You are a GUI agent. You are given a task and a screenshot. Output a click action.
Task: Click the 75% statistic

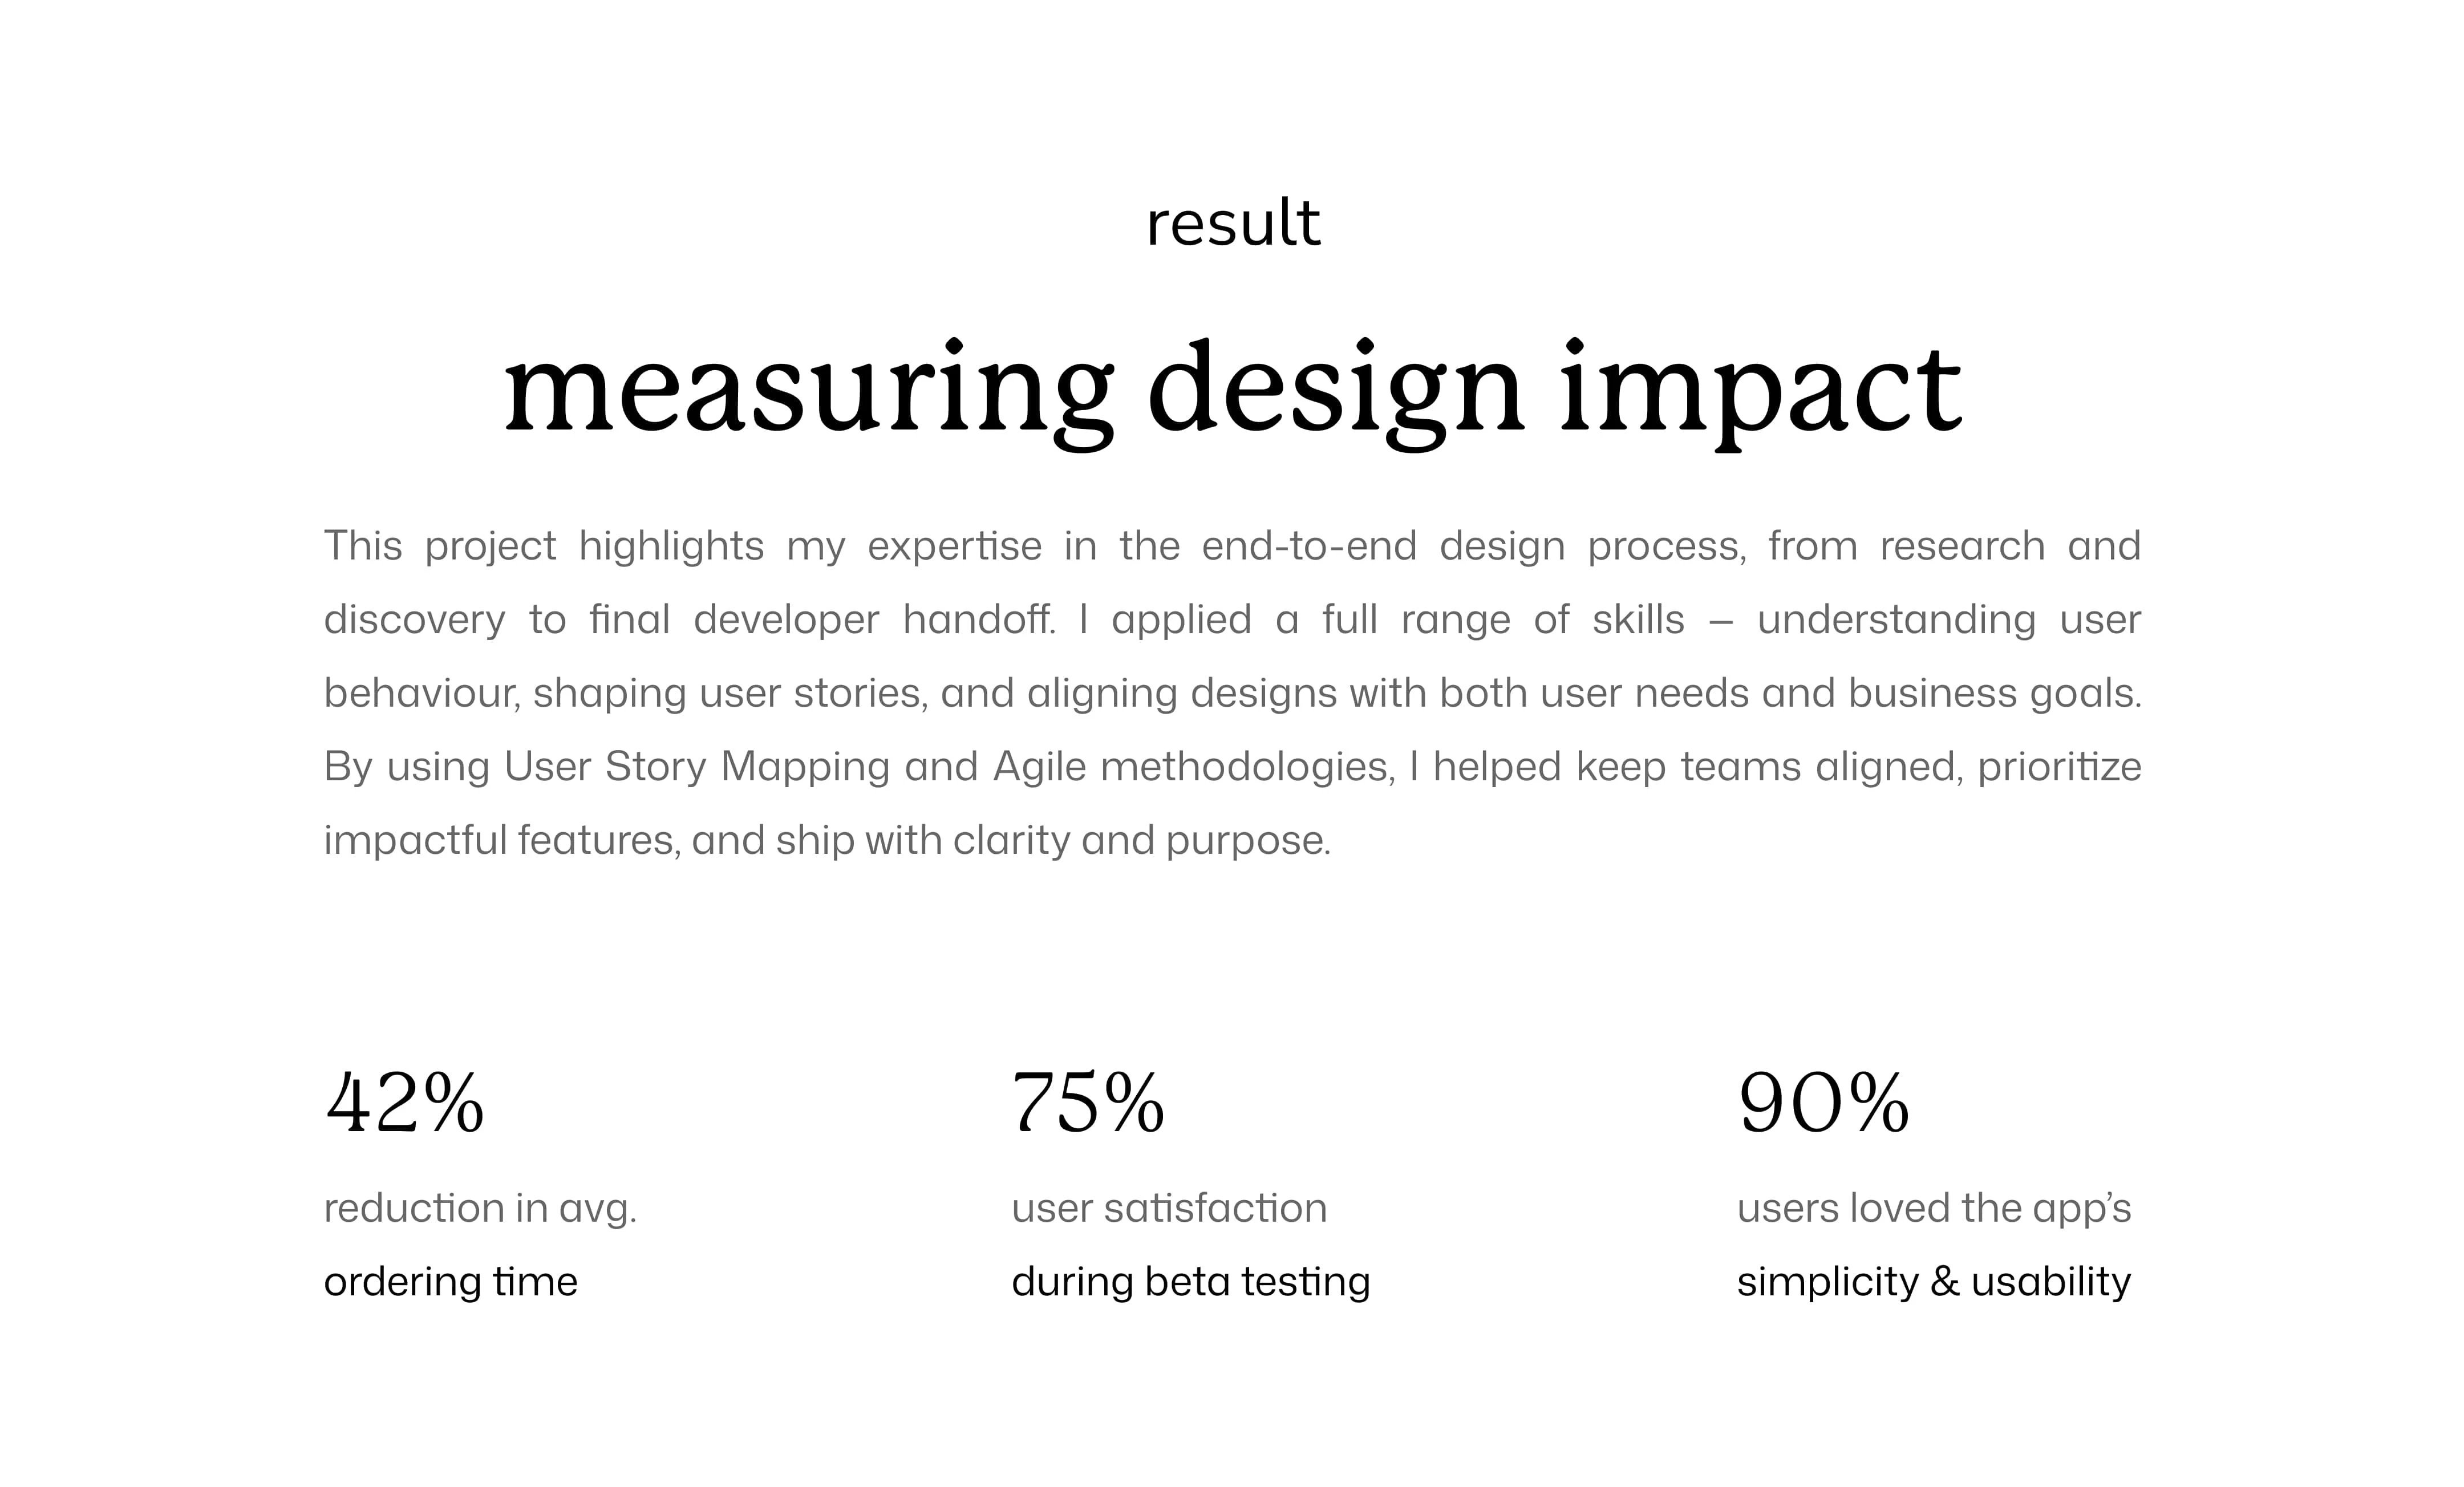pyautogui.click(x=1088, y=1103)
